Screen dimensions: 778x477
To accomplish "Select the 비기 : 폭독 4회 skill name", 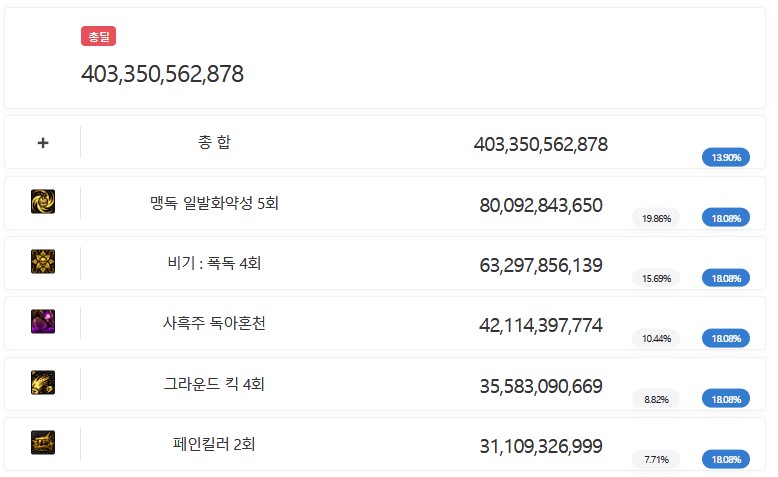I will (x=214, y=263).
